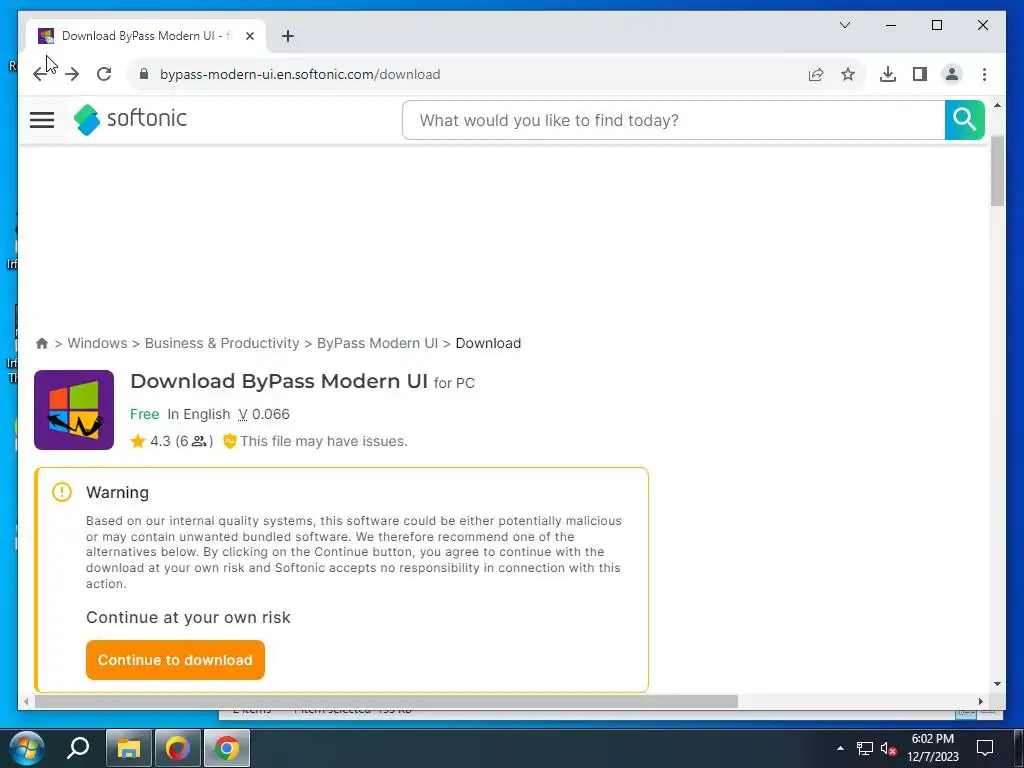Open a new browser tab
Screen dimensions: 1024x768
287,36
